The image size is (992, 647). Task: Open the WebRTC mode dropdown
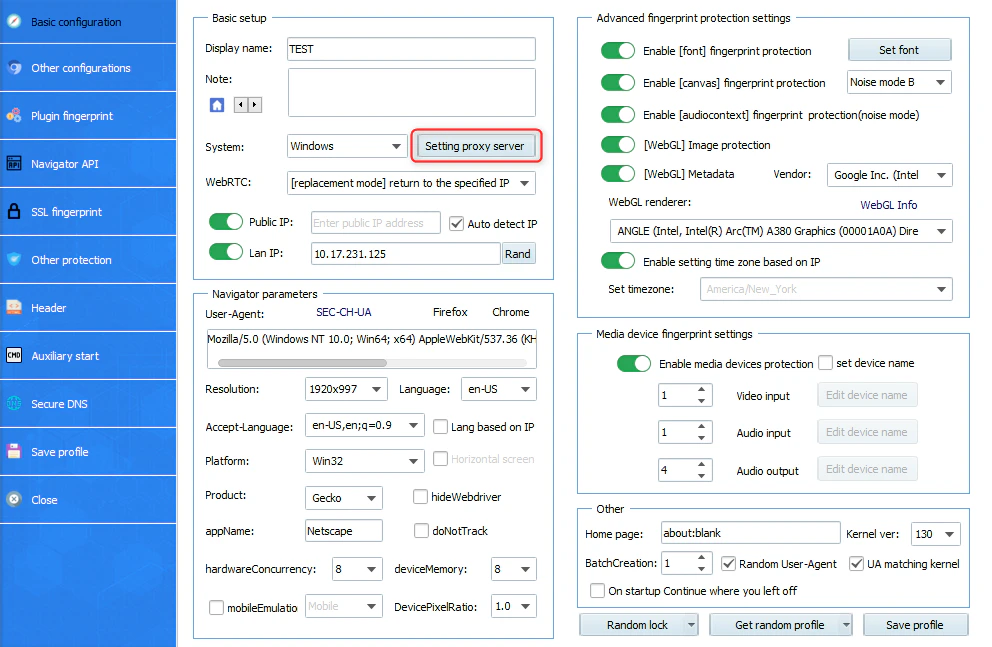point(411,183)
